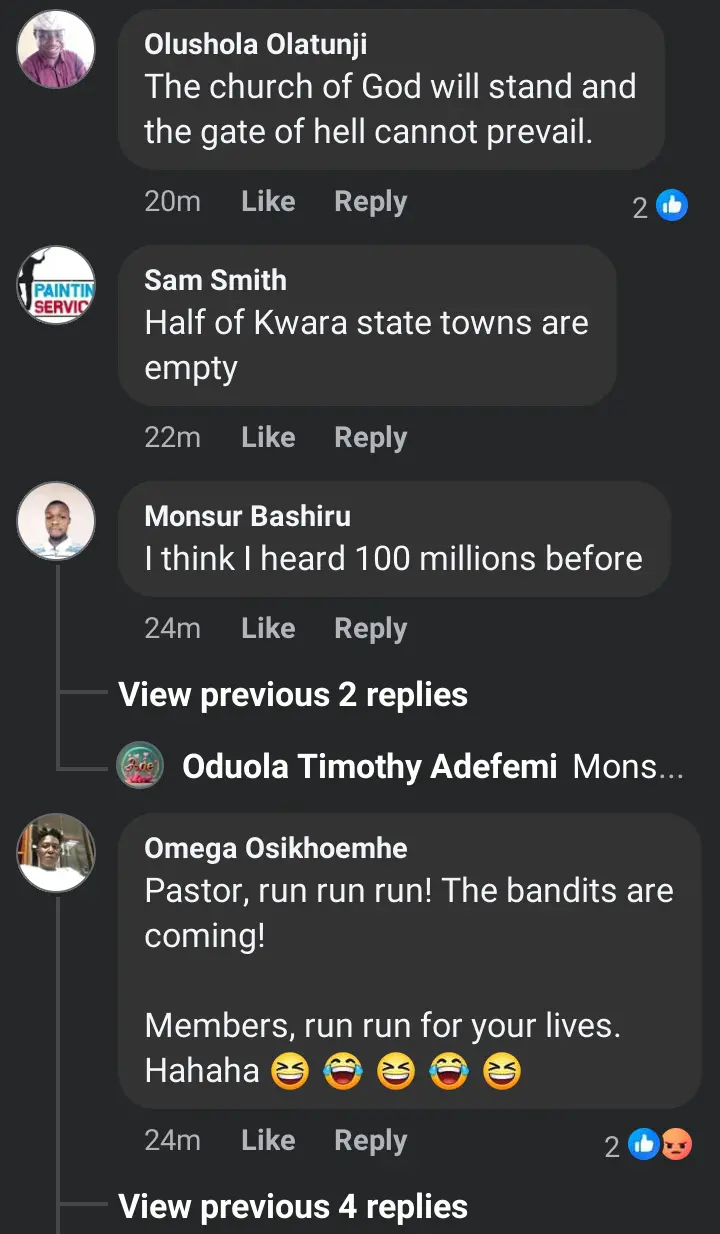Reply to Olushola Olatunji's comment
The height and width of the screenshot is (1234, 720).
[370, 202]
